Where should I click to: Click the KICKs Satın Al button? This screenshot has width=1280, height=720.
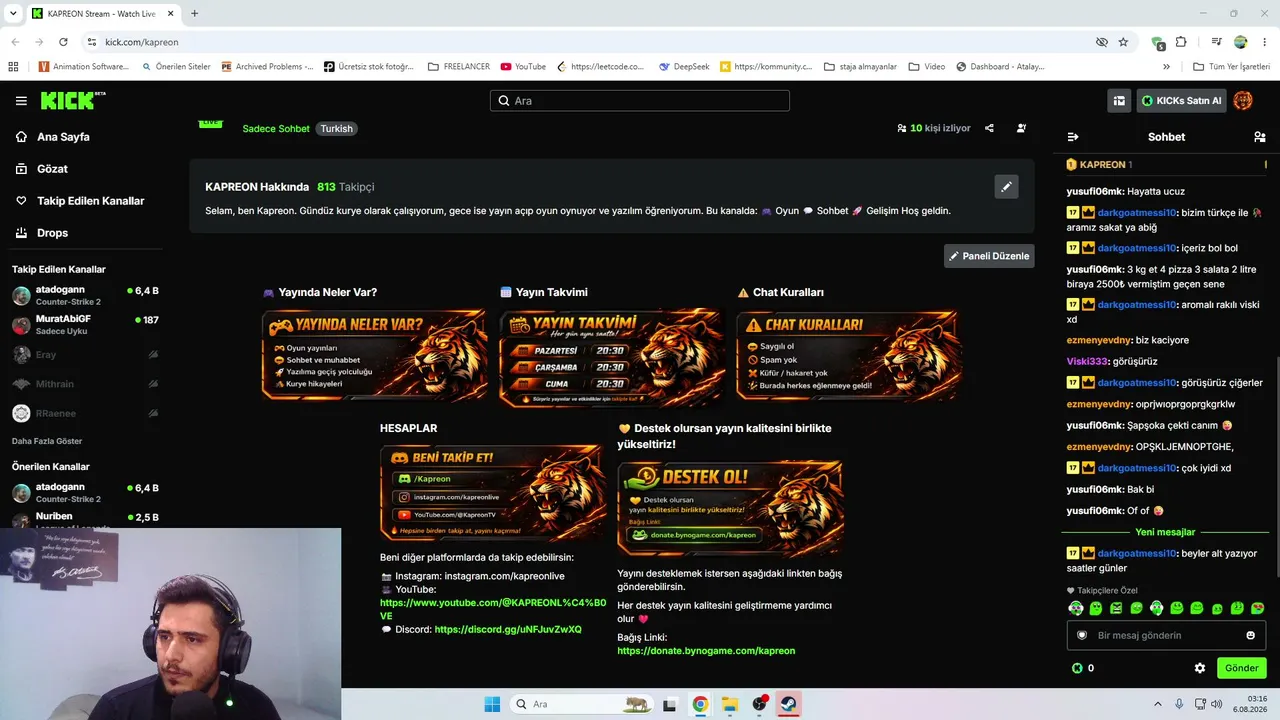[x=1182, y=100]
